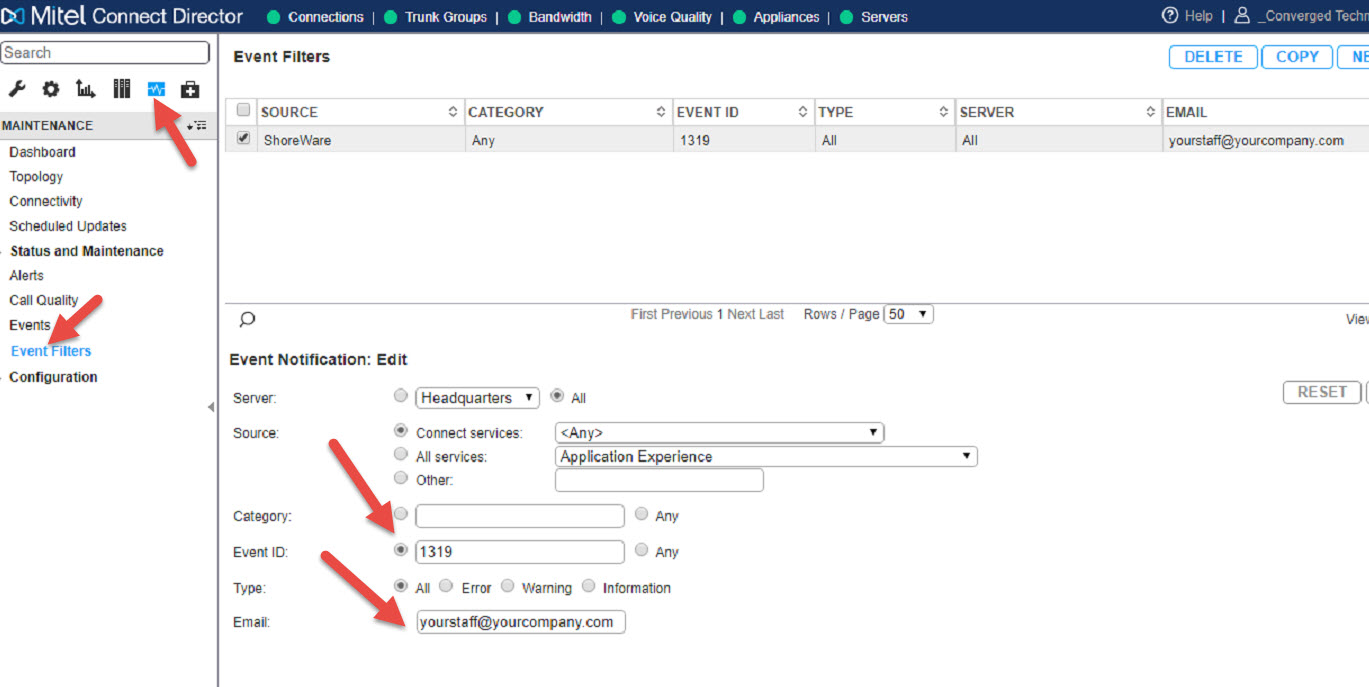The height and width of the screenshot is (687, 1369).
Task: Select the Type Warning radio button
Action: [508, 586]
